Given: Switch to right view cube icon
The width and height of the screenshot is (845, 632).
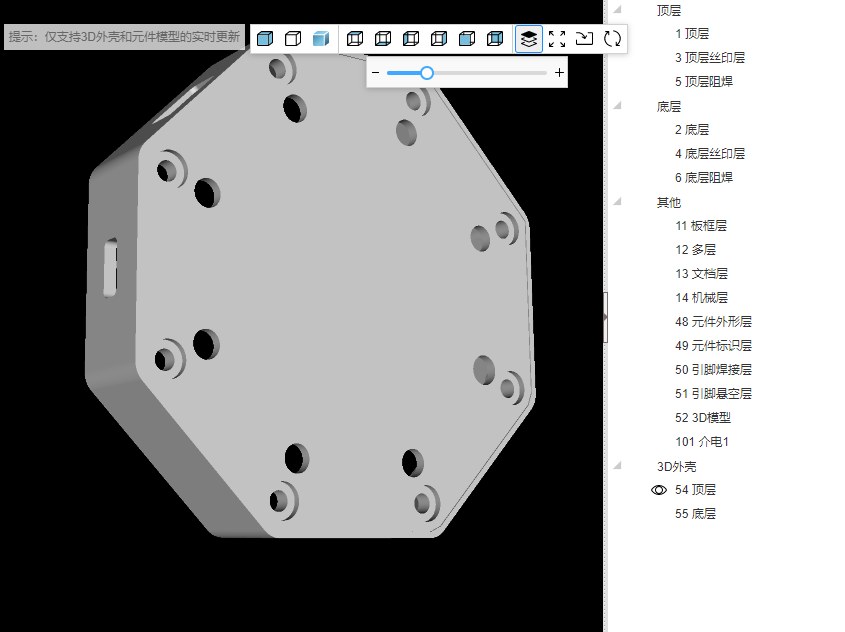Looking at the screenshot, I should 439,39.
